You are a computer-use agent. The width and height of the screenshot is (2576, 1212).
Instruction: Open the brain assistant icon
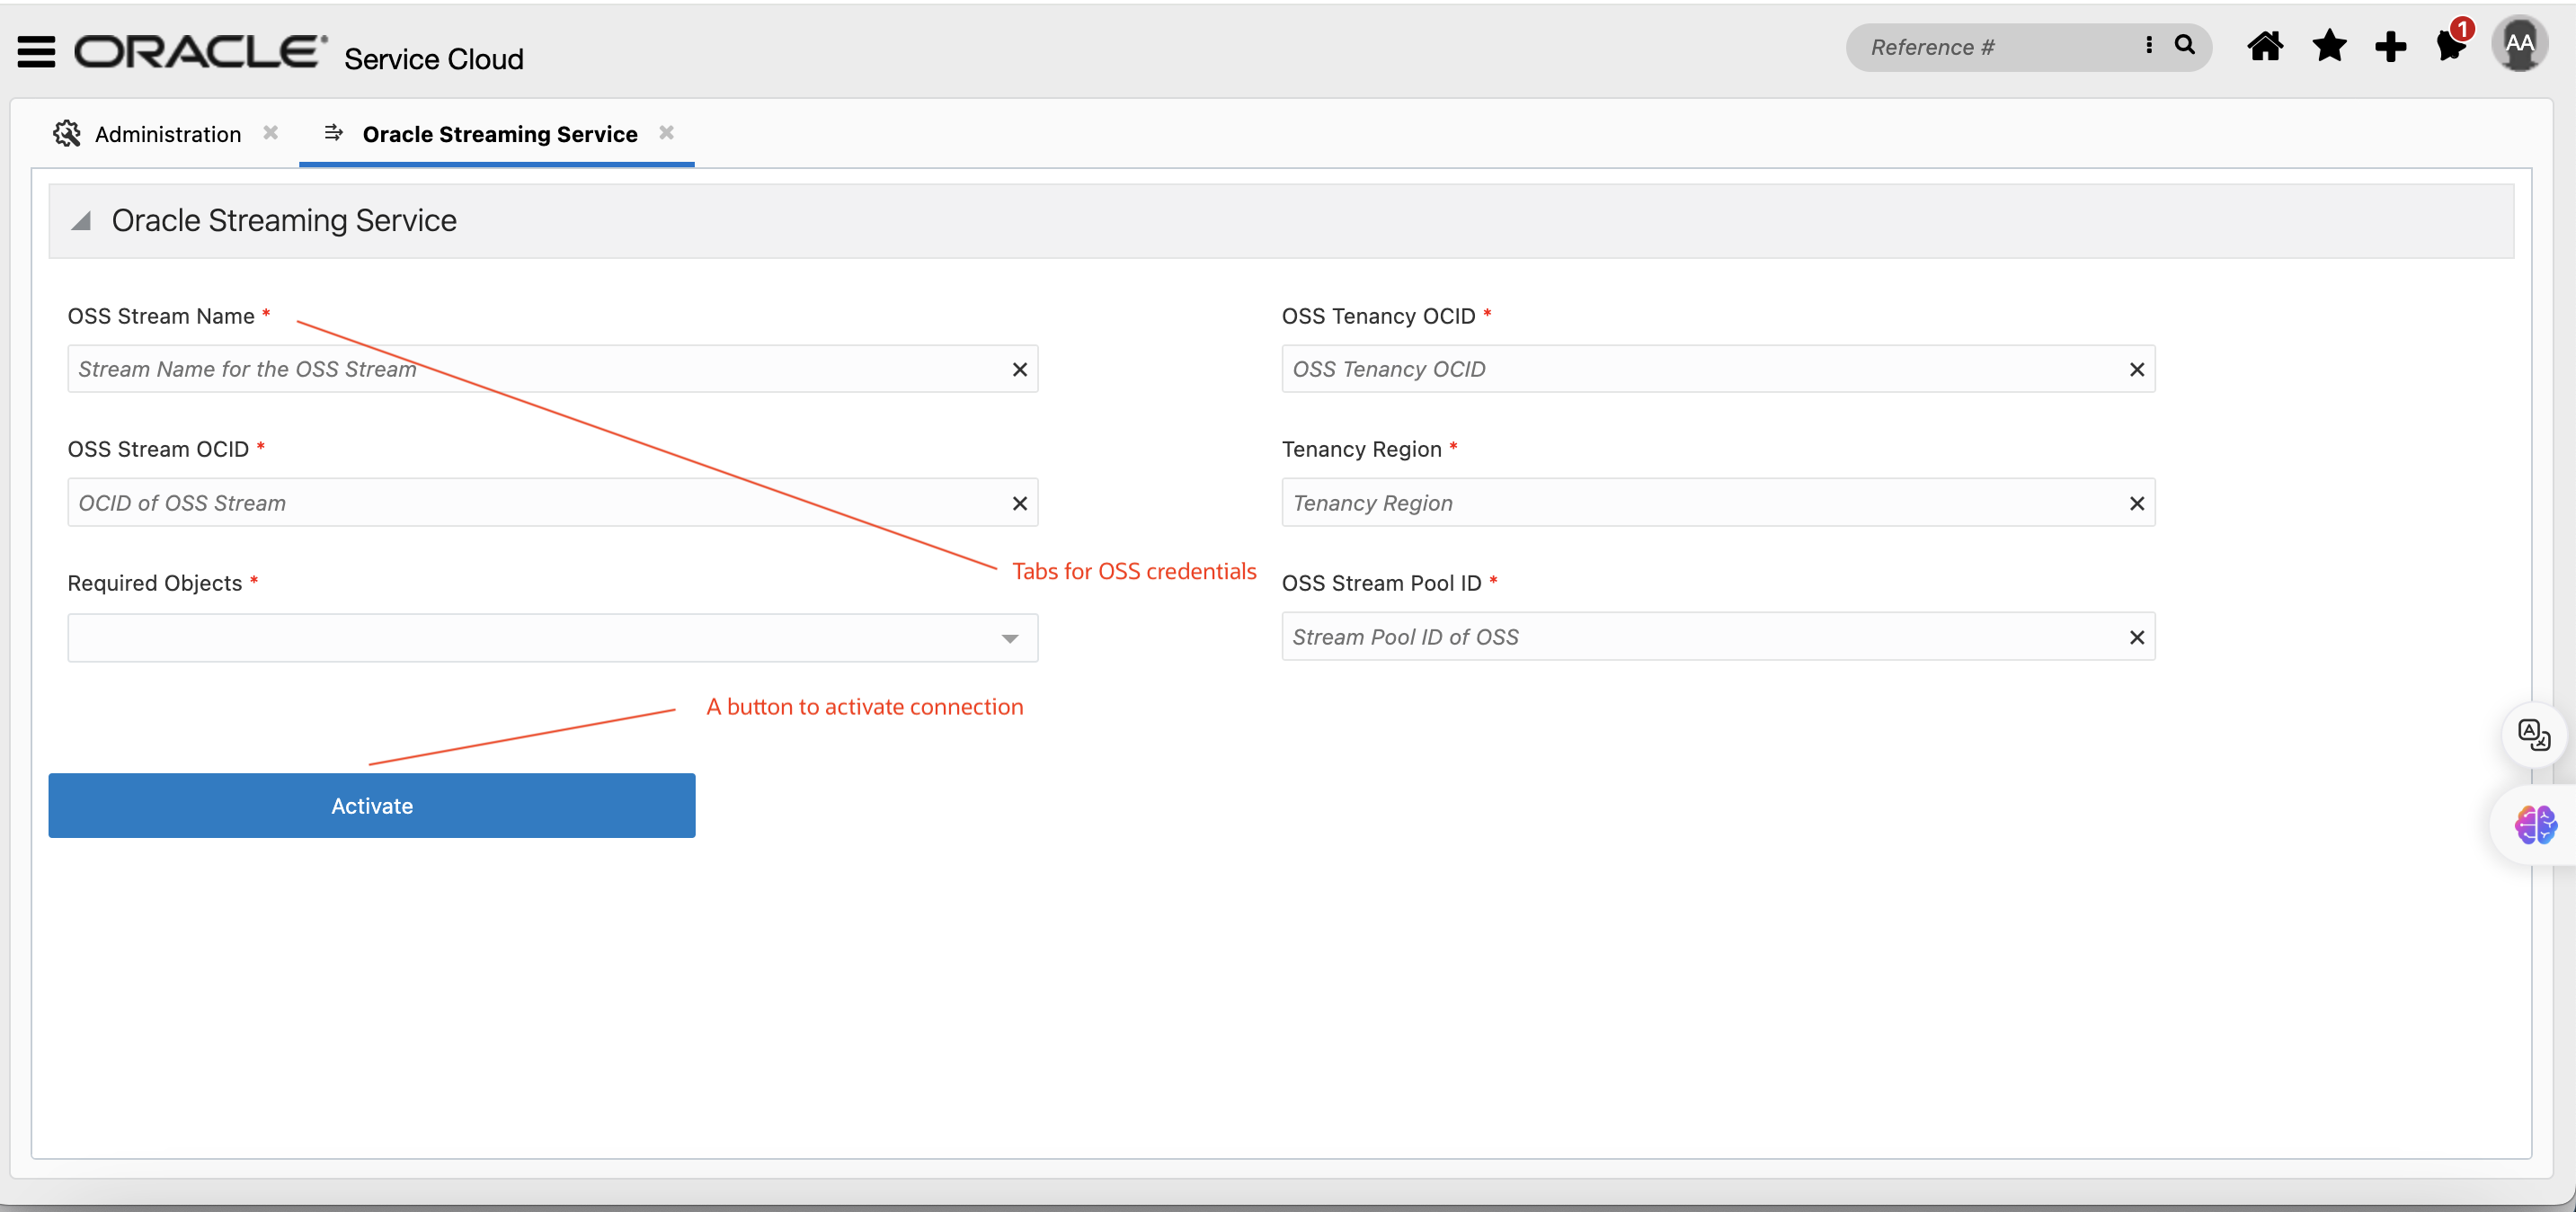pyautogui.click(x=2535, y=825)
